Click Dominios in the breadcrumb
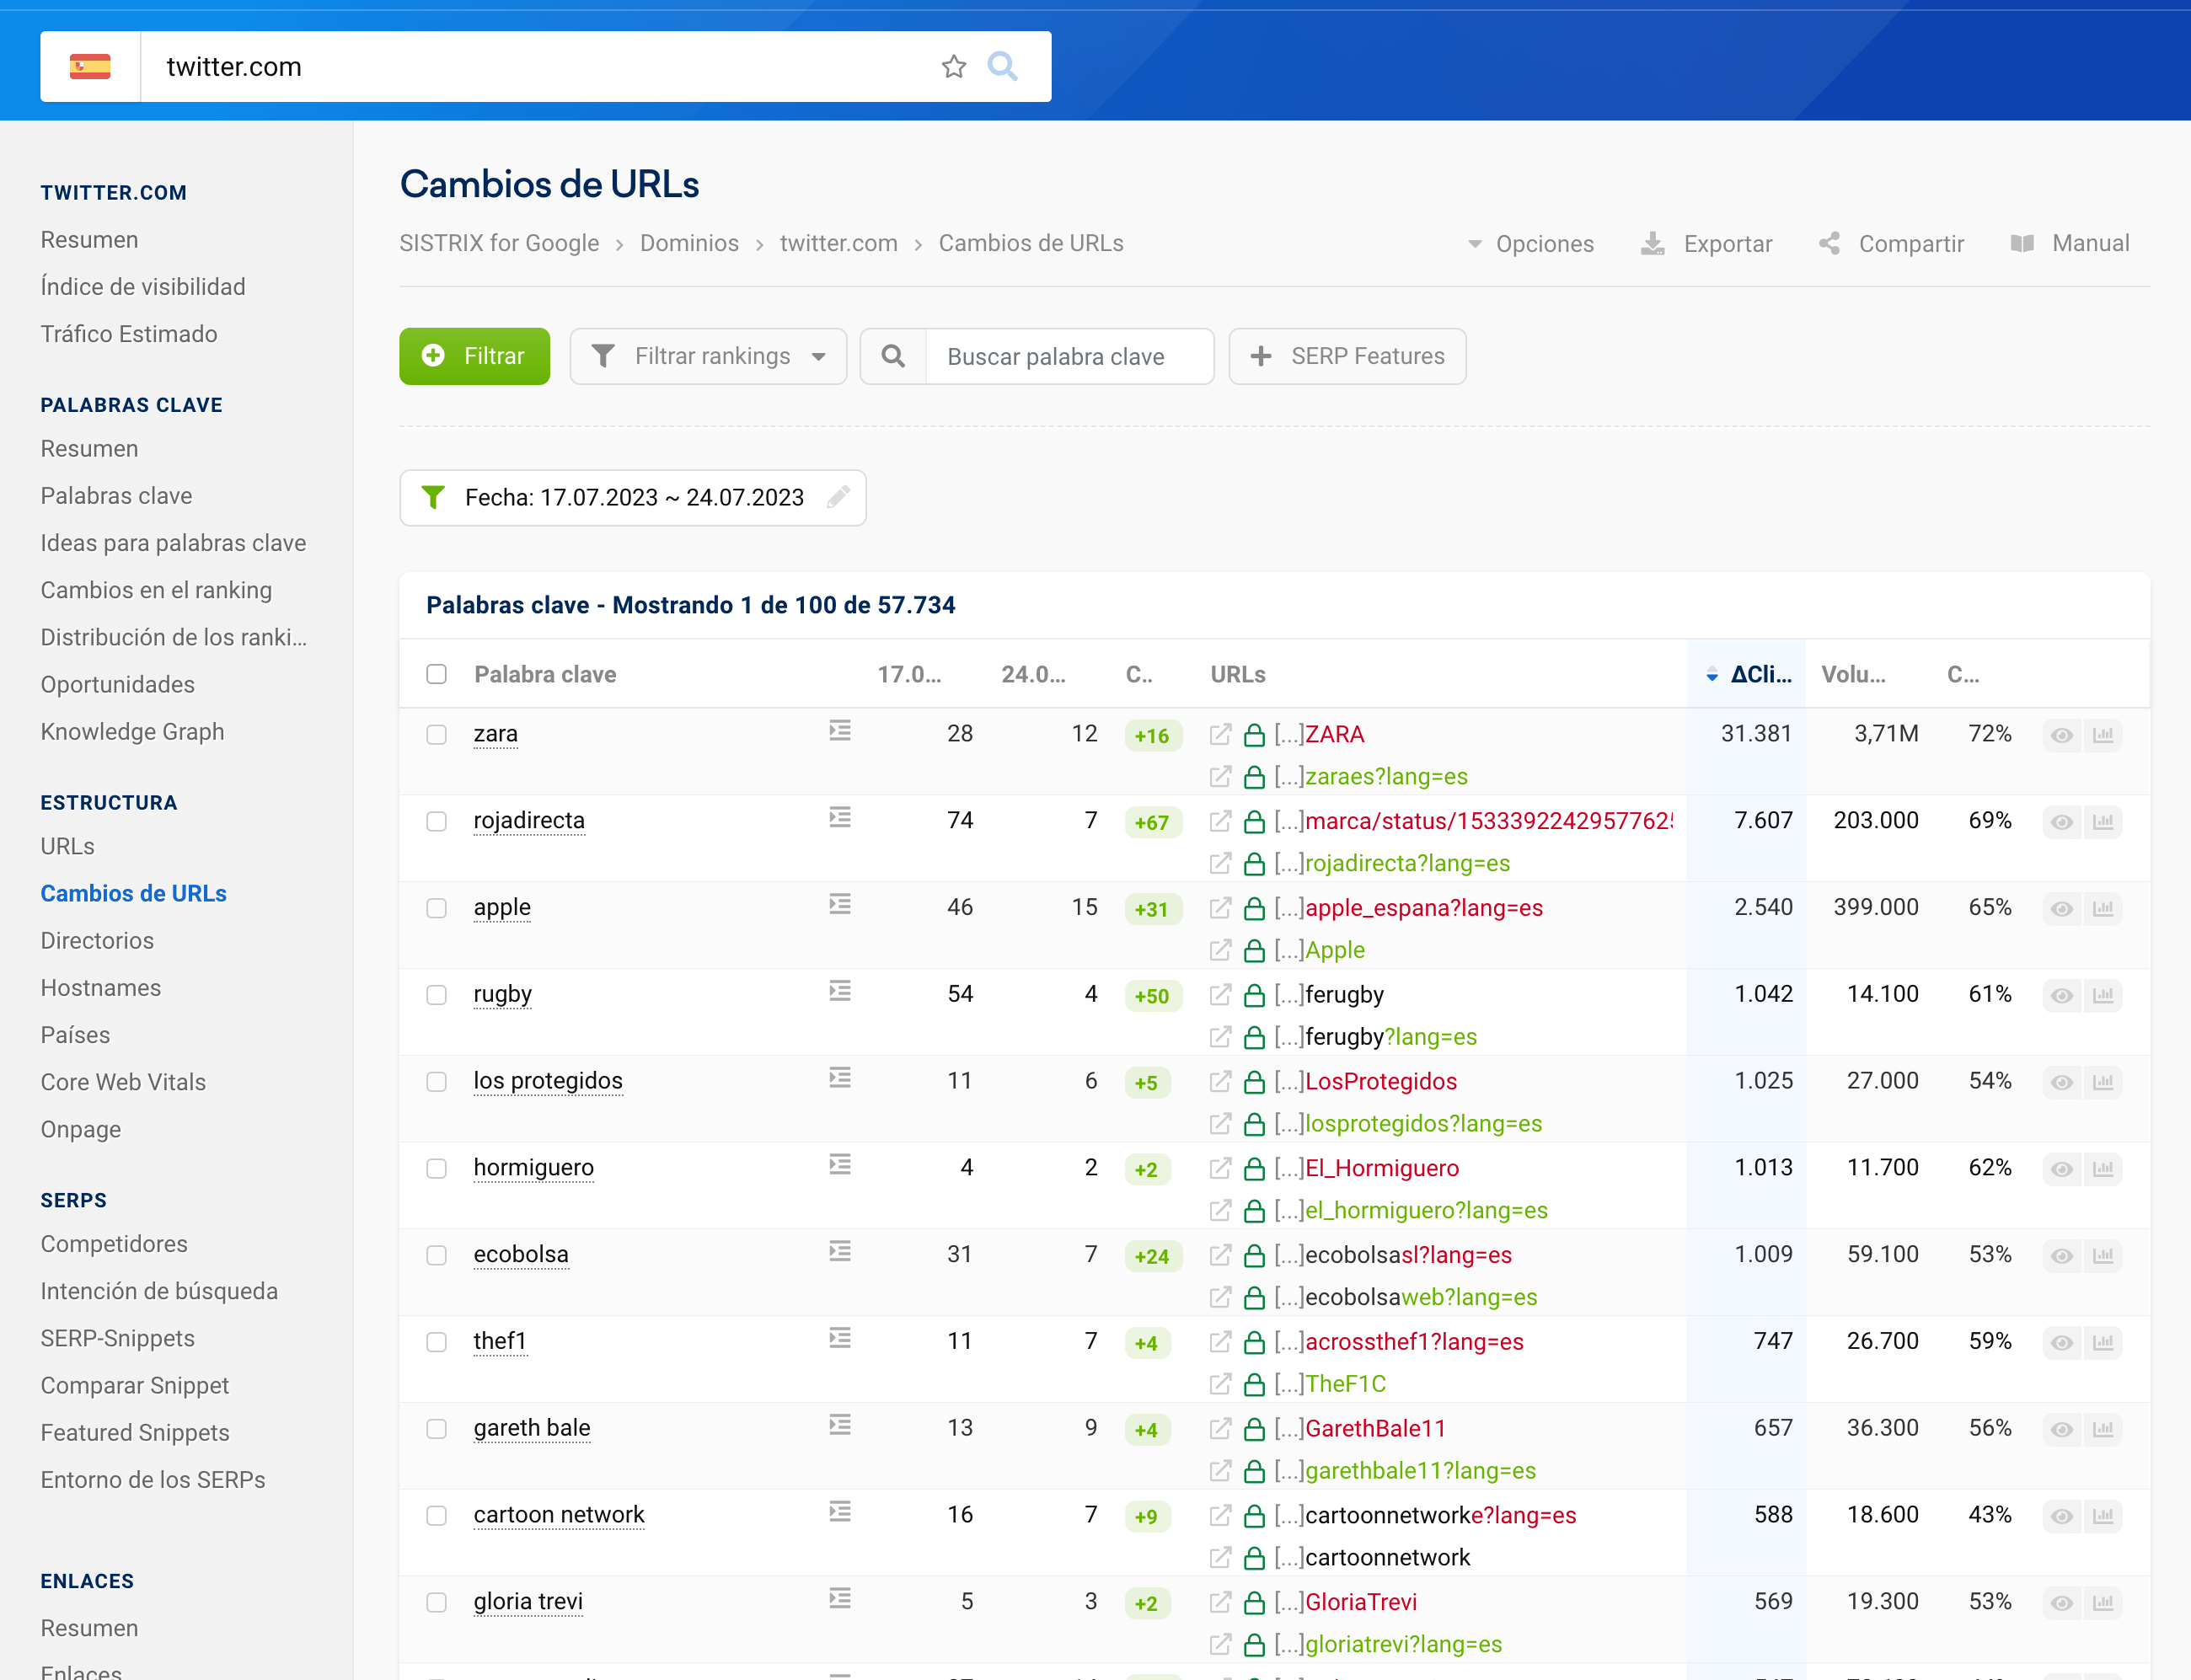Screen dimensions: 2191x1680 tap(689, 244)
